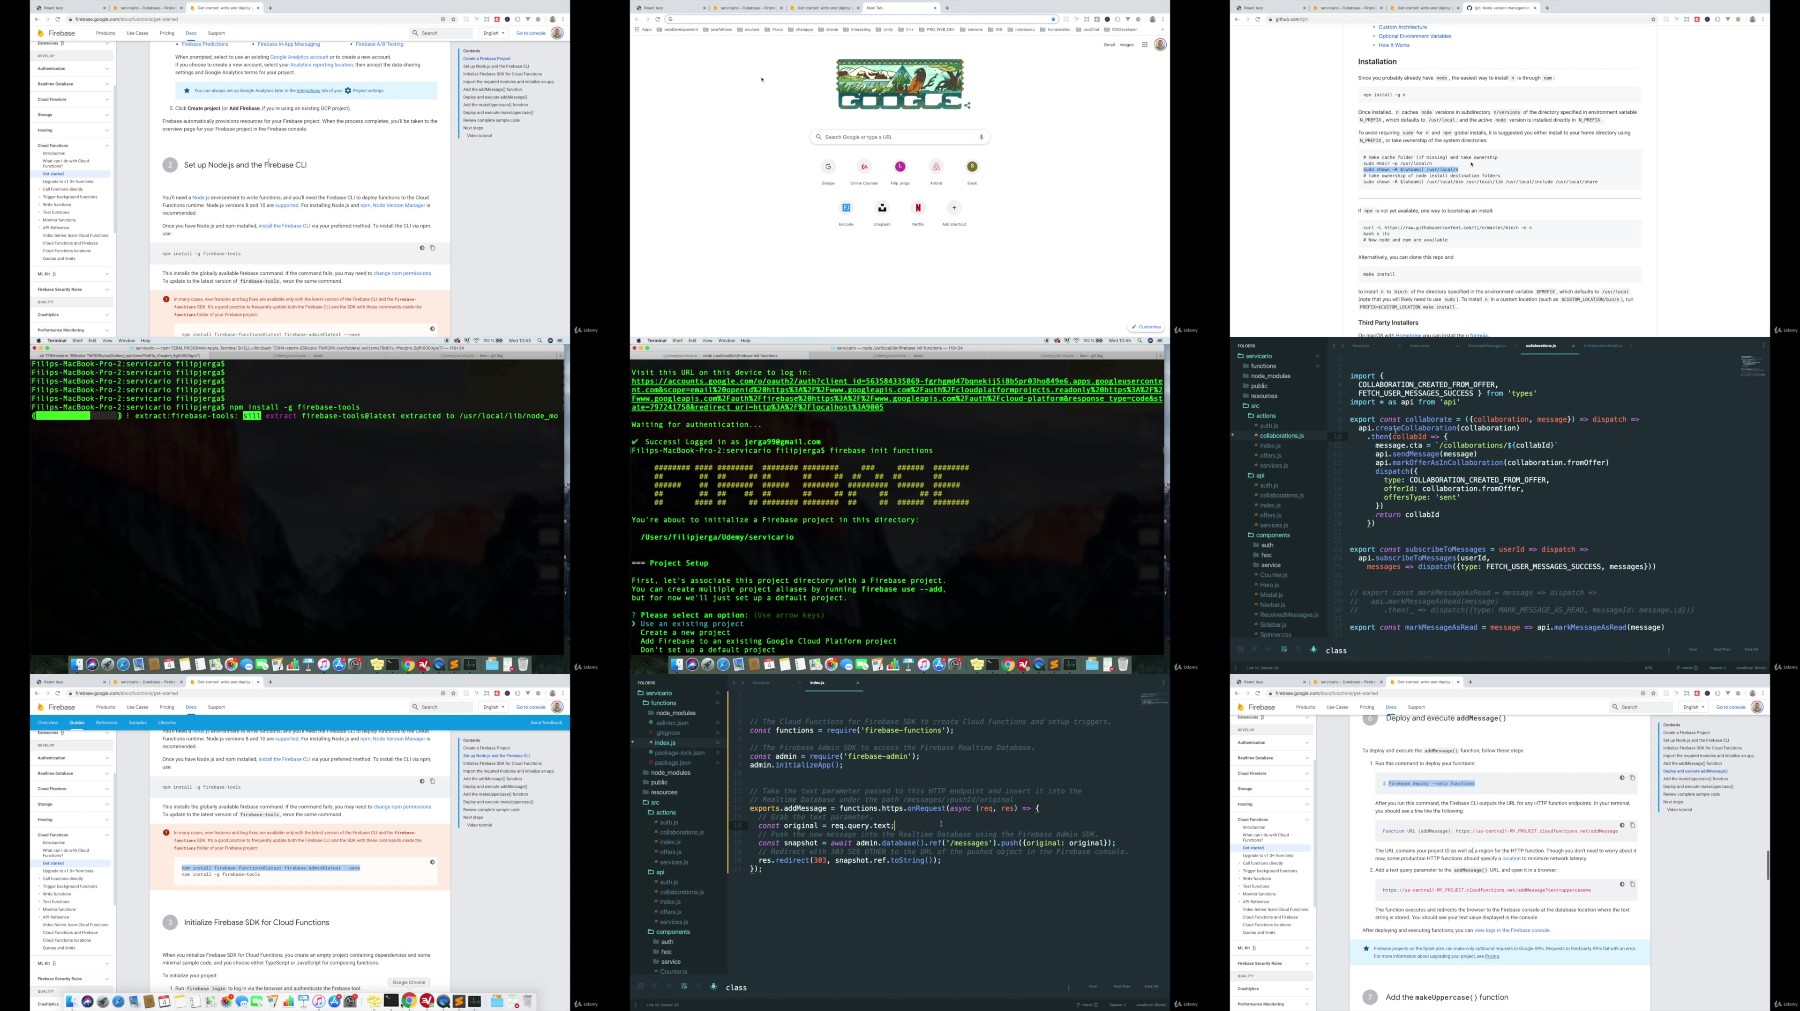Copy Function URL code block in Deploy addMessage window
The width and height of the screenshot is (1800, 1011).
[x=1632, y=825]
